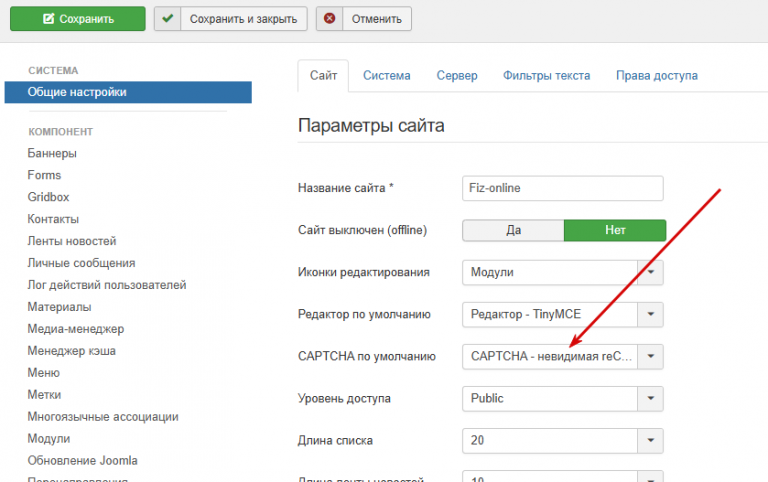The image size is (768, 482).
Task: Click the Название сайта * label
Action: 346,188
